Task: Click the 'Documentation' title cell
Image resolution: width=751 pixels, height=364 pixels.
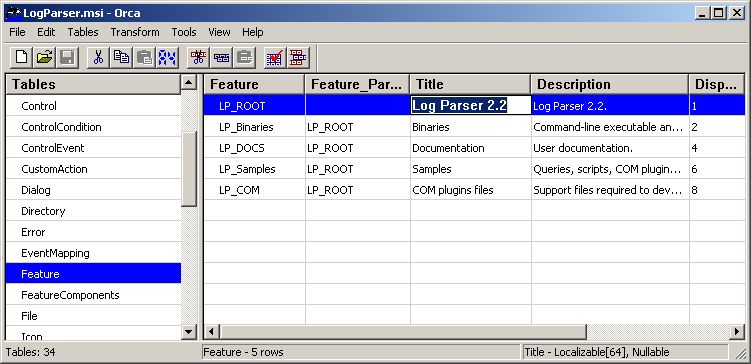Action: click(x=470, y=148)
